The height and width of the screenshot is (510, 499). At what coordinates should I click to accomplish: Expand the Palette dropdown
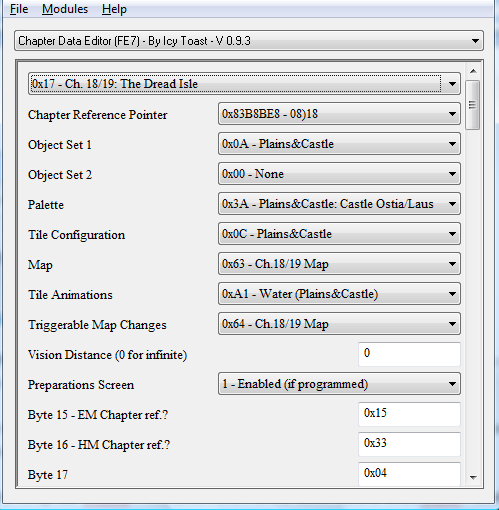pos(339,204)
